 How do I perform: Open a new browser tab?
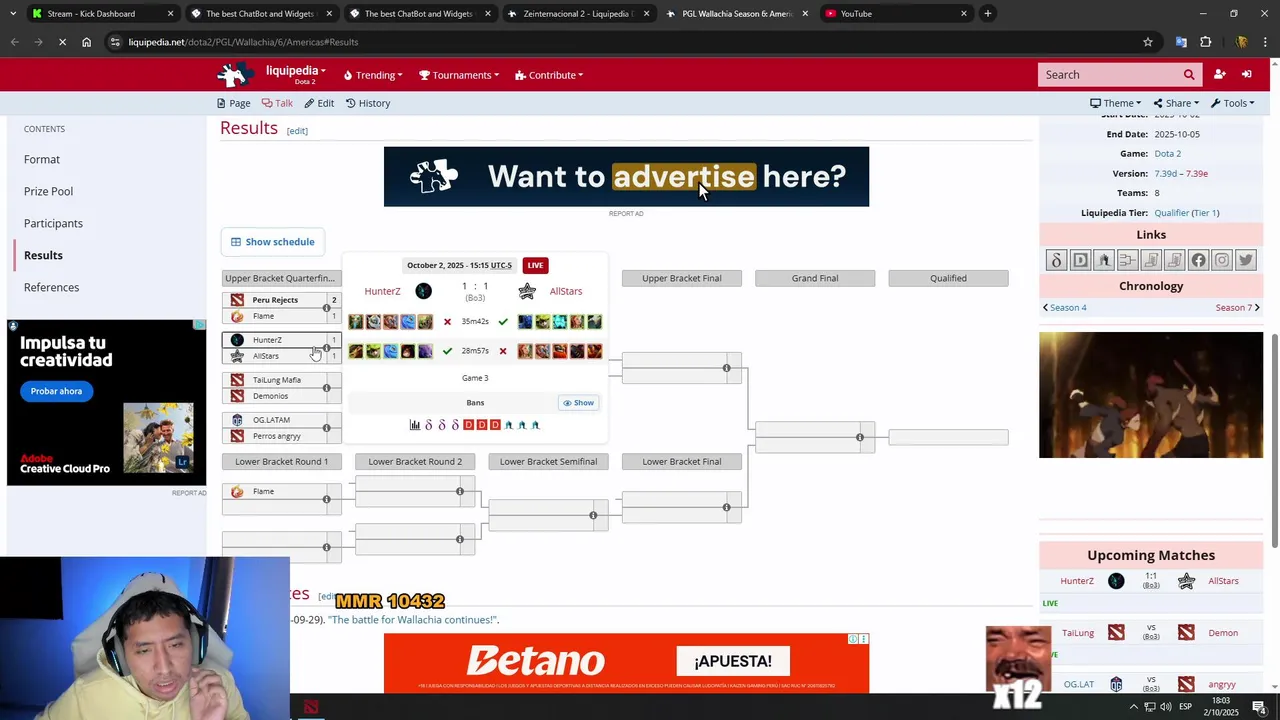[x=988, y=14]
